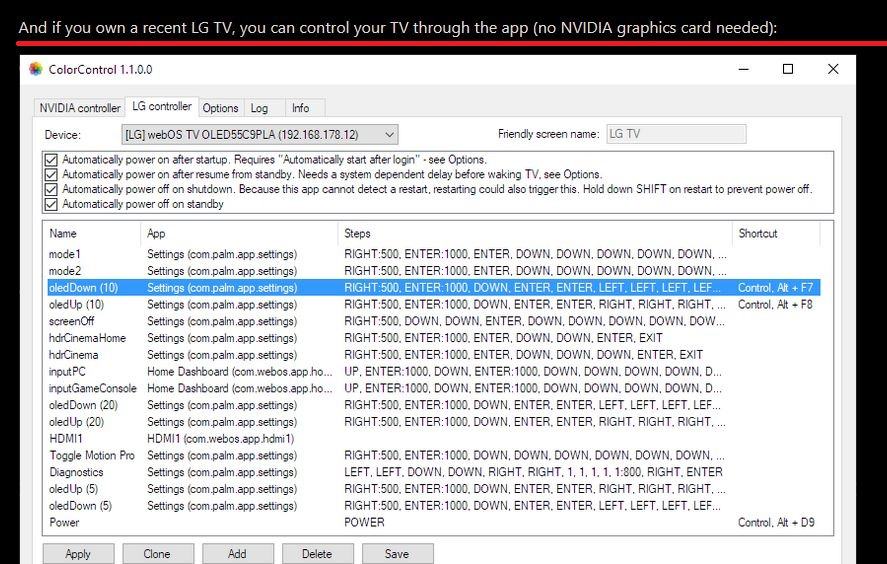Select the oledUp (5) preset
887x564 pixels.
[x=434, y=489]
